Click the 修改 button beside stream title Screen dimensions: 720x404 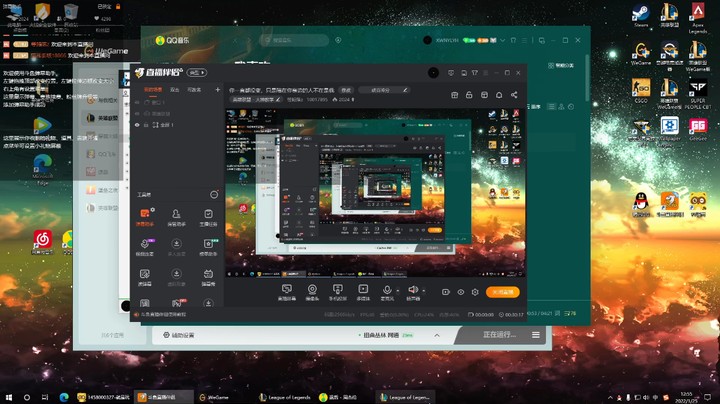(346, 90)
